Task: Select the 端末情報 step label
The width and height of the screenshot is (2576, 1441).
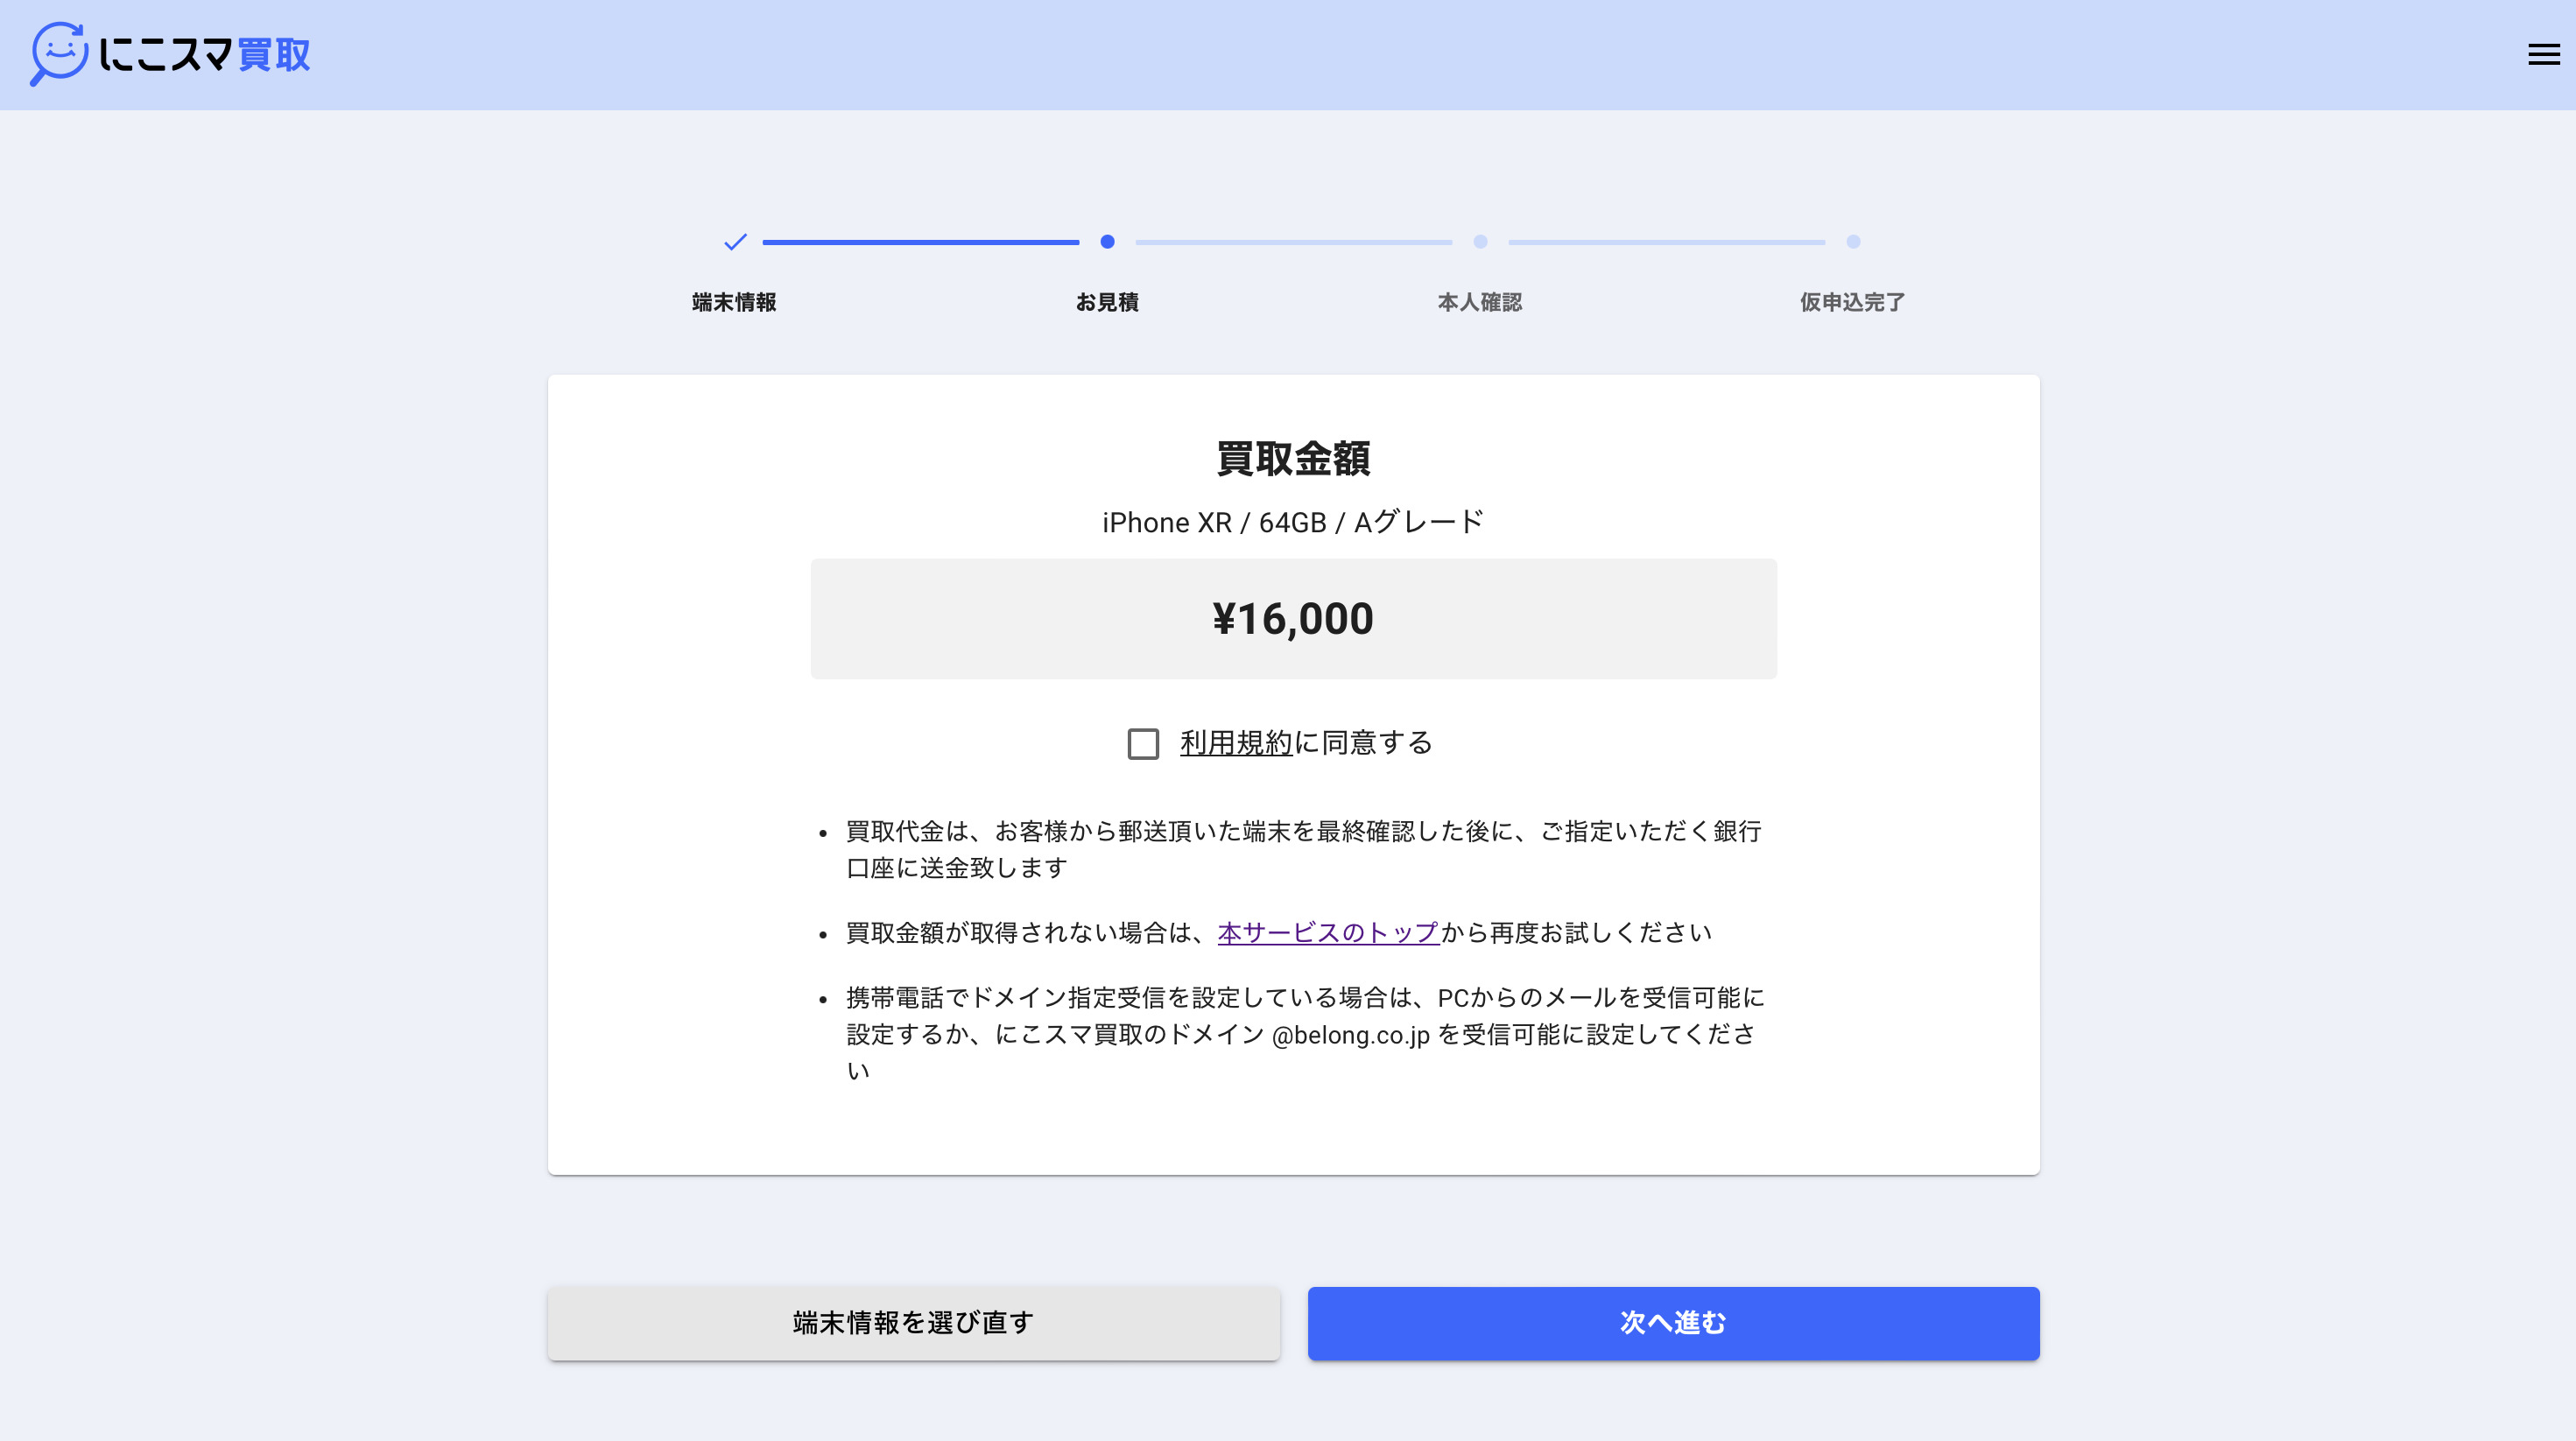Action: coord(734,302)
